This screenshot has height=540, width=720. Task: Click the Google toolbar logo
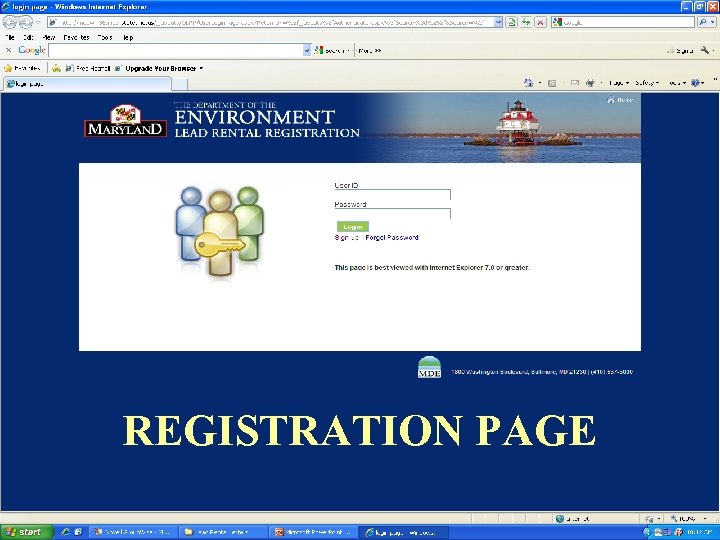32,50
